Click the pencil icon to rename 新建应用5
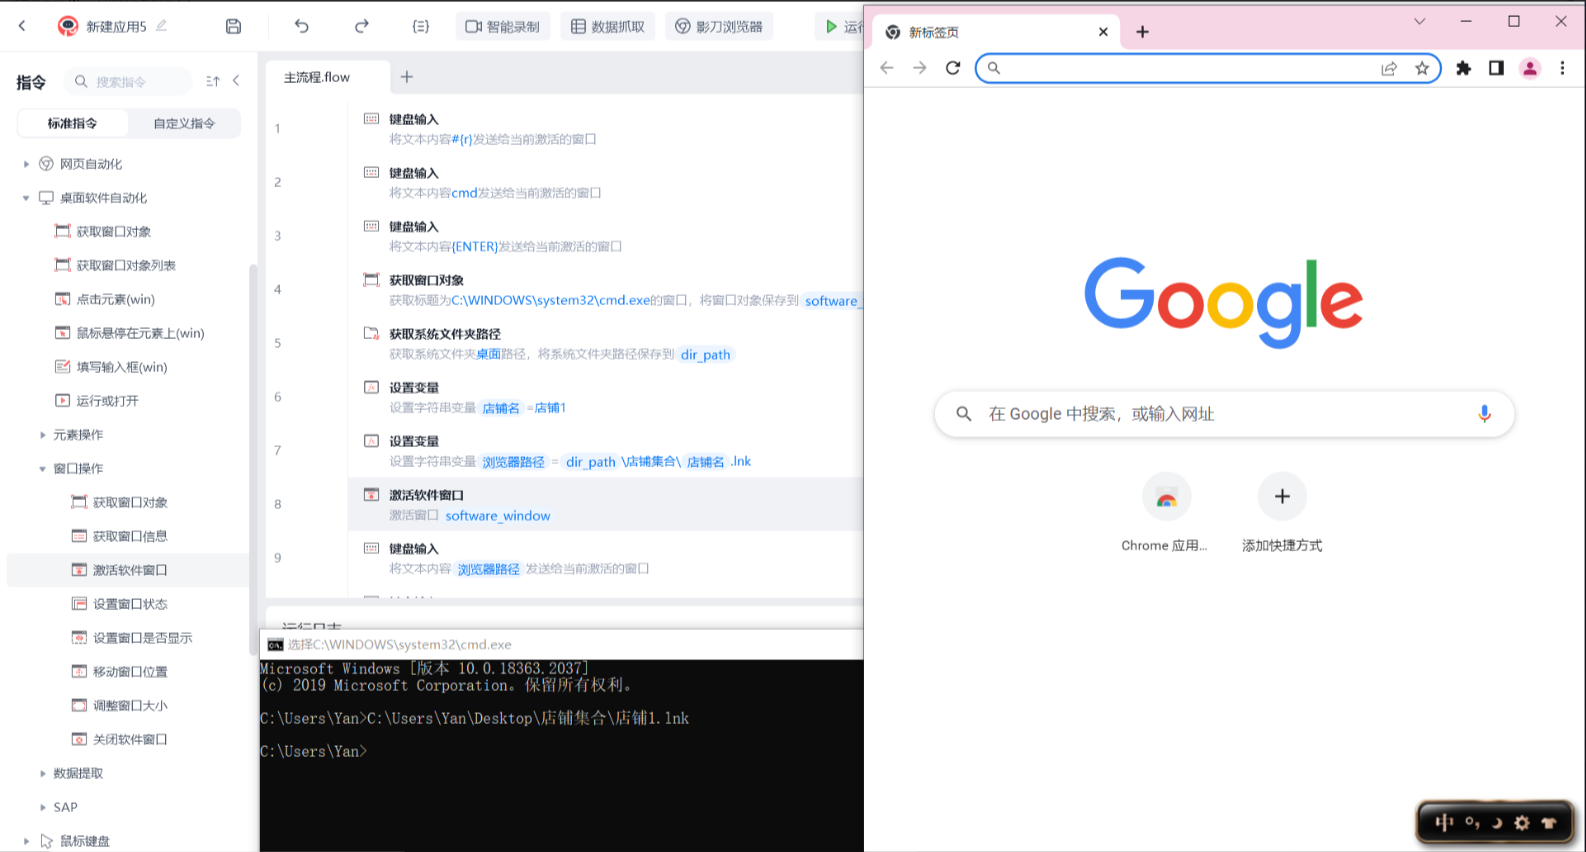Viewport: 1586px width, 852px height. (x=161, y=26)
